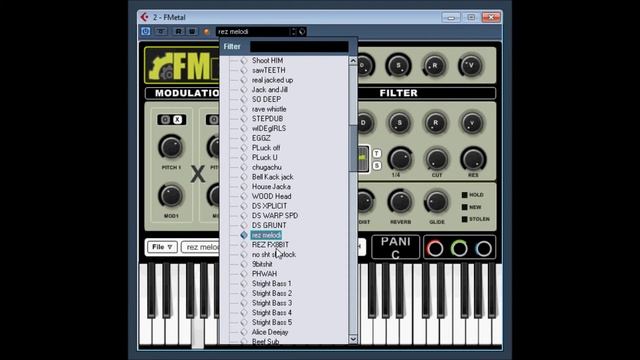The width and height of the screenshot is (640, 360).
Task: Click the preset up/down stepper arrows
Action: pyautogui.click(x=293, y=31)
